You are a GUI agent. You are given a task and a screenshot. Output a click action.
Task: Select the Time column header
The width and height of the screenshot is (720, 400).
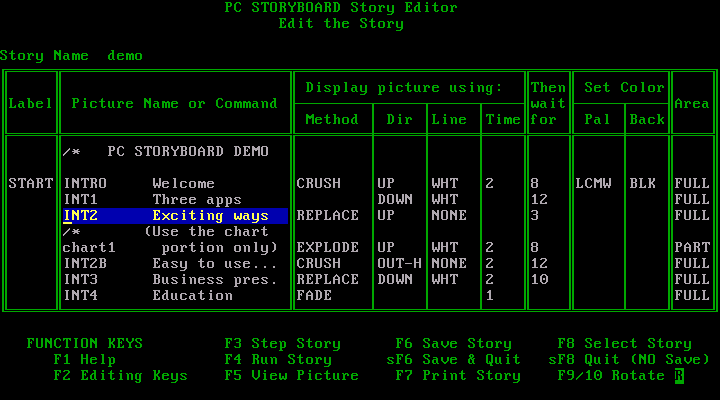(x=503, y=120)
